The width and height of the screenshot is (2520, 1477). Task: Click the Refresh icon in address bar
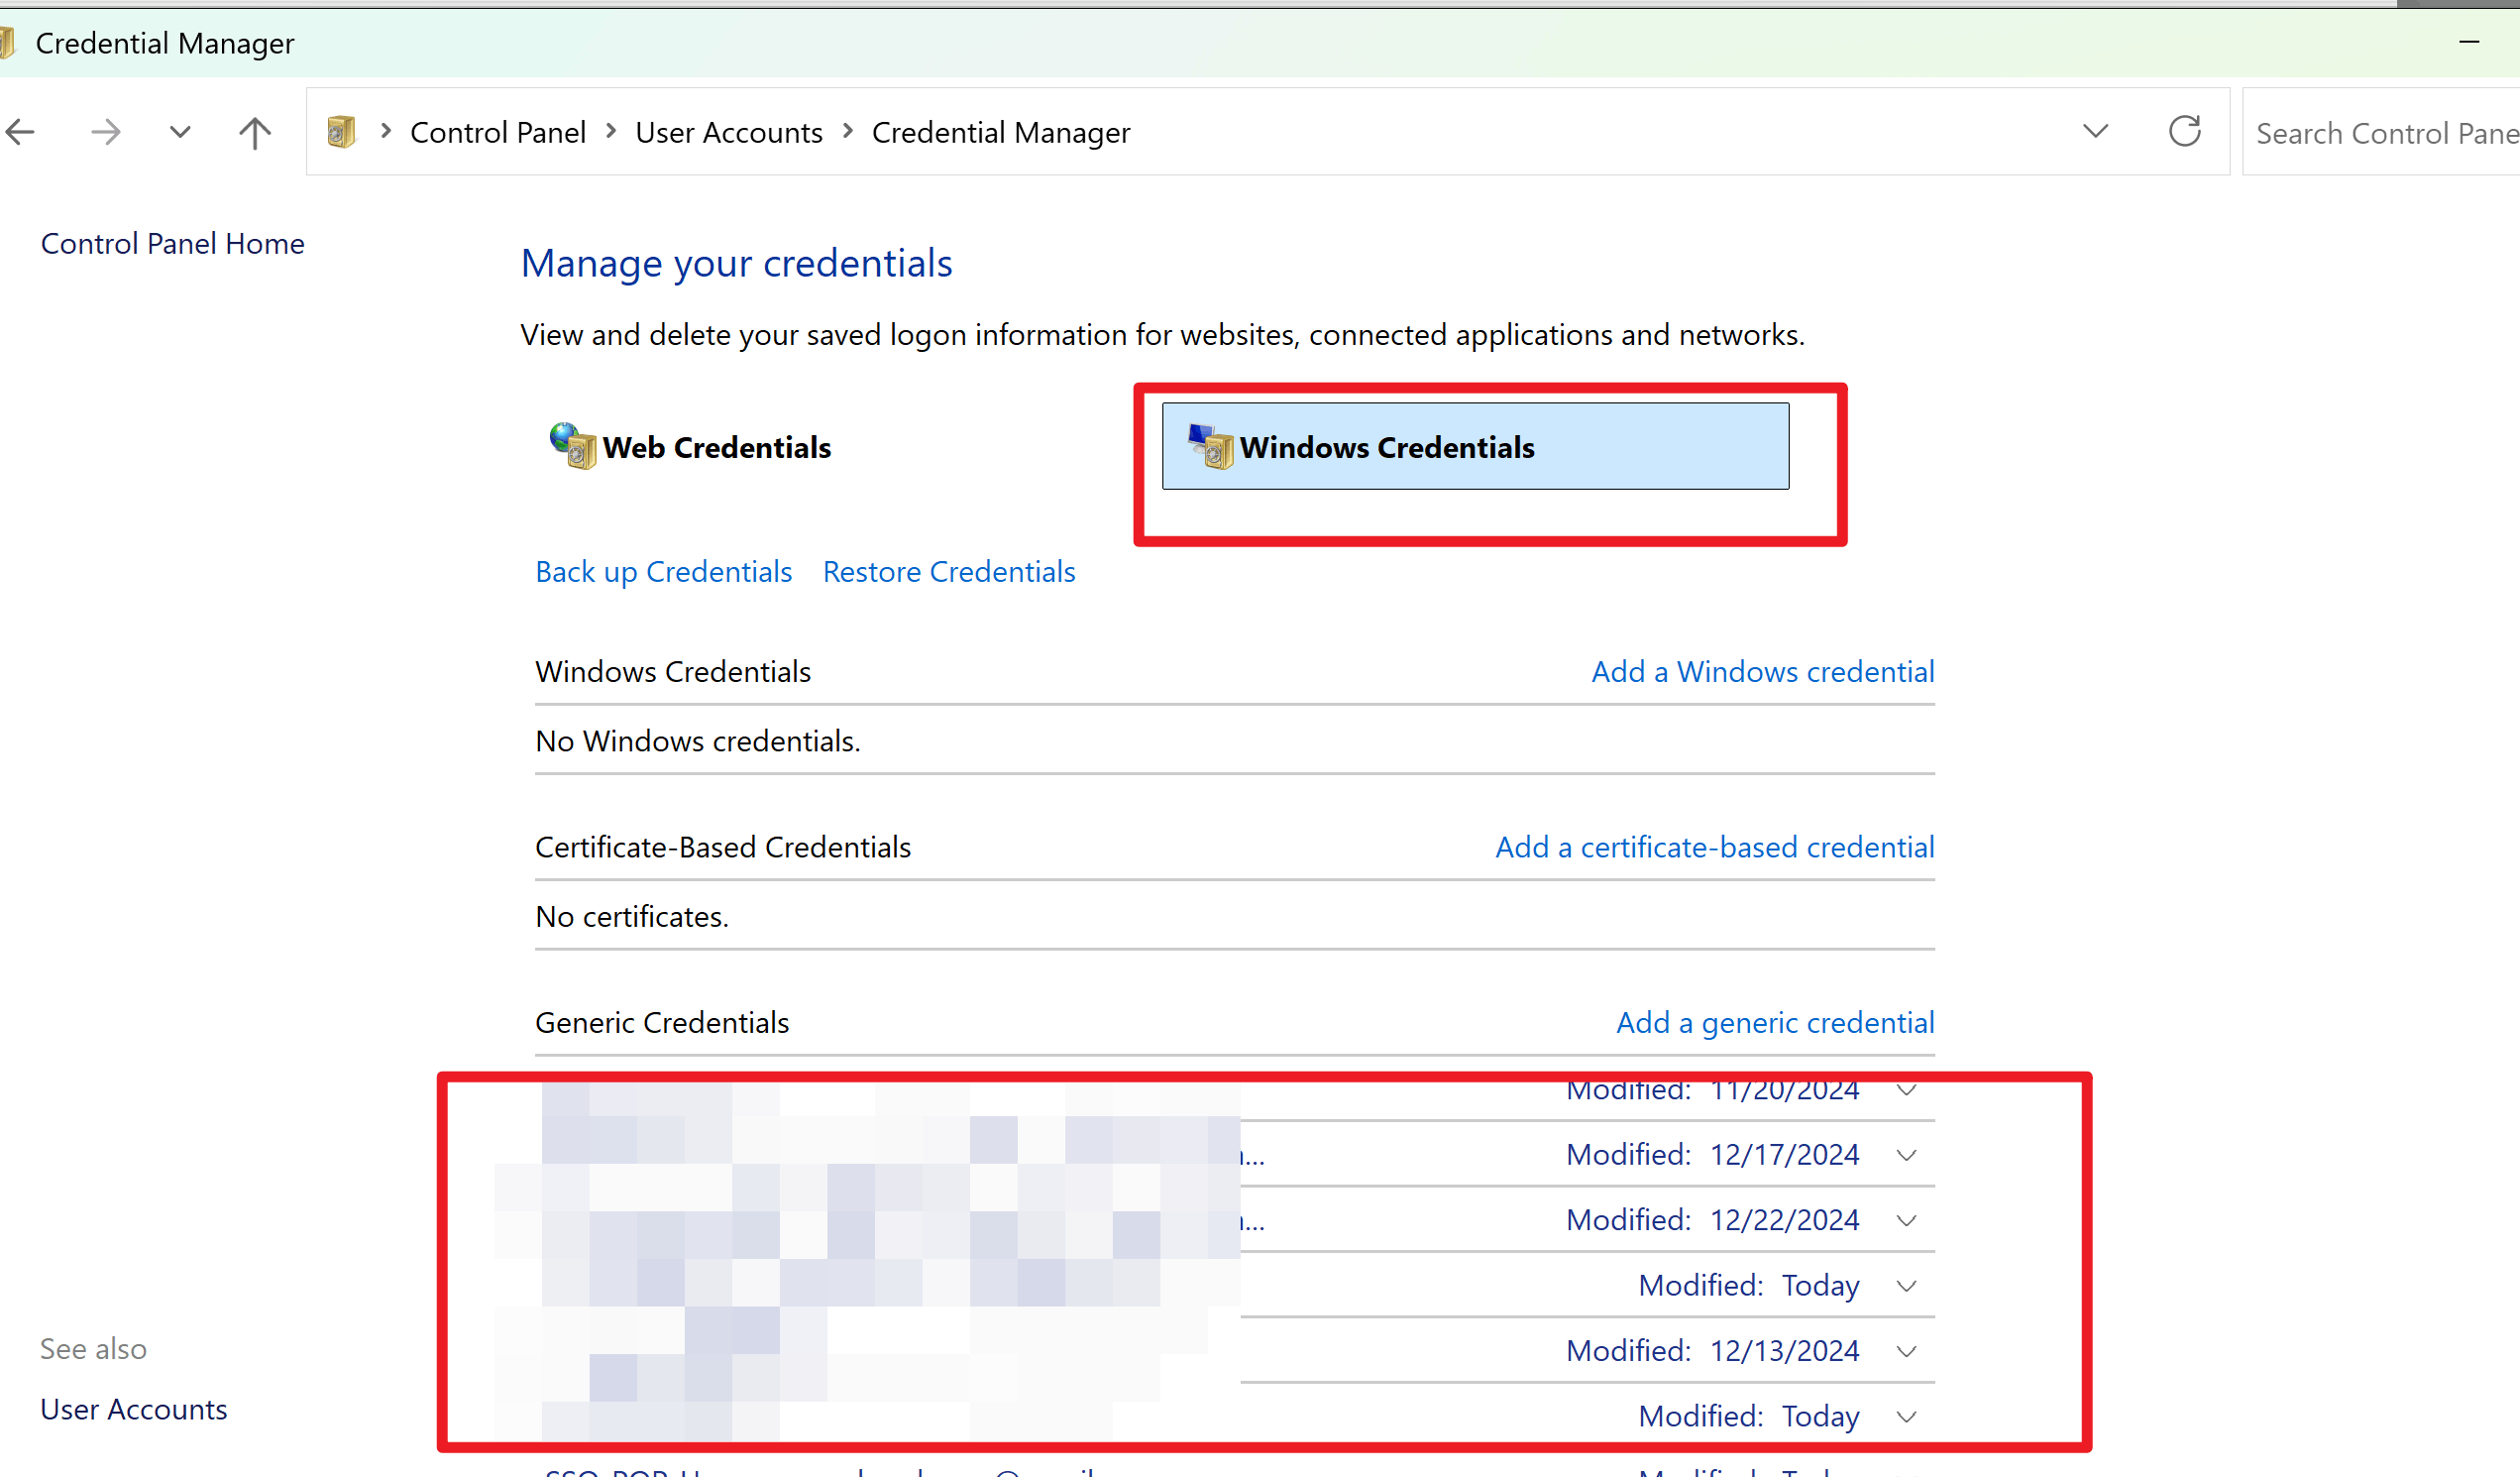tap(2184, 131)
